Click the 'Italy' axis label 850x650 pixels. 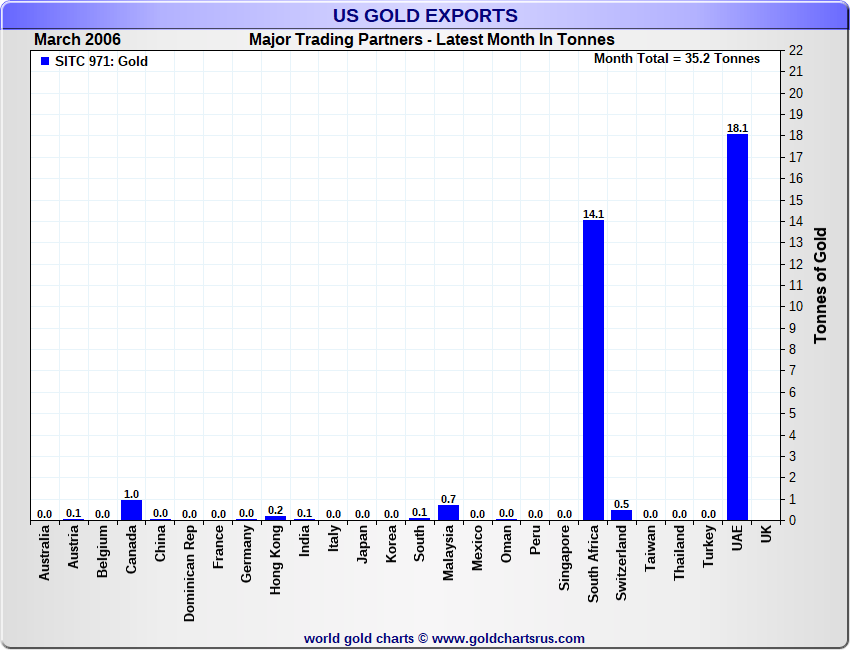333,538
